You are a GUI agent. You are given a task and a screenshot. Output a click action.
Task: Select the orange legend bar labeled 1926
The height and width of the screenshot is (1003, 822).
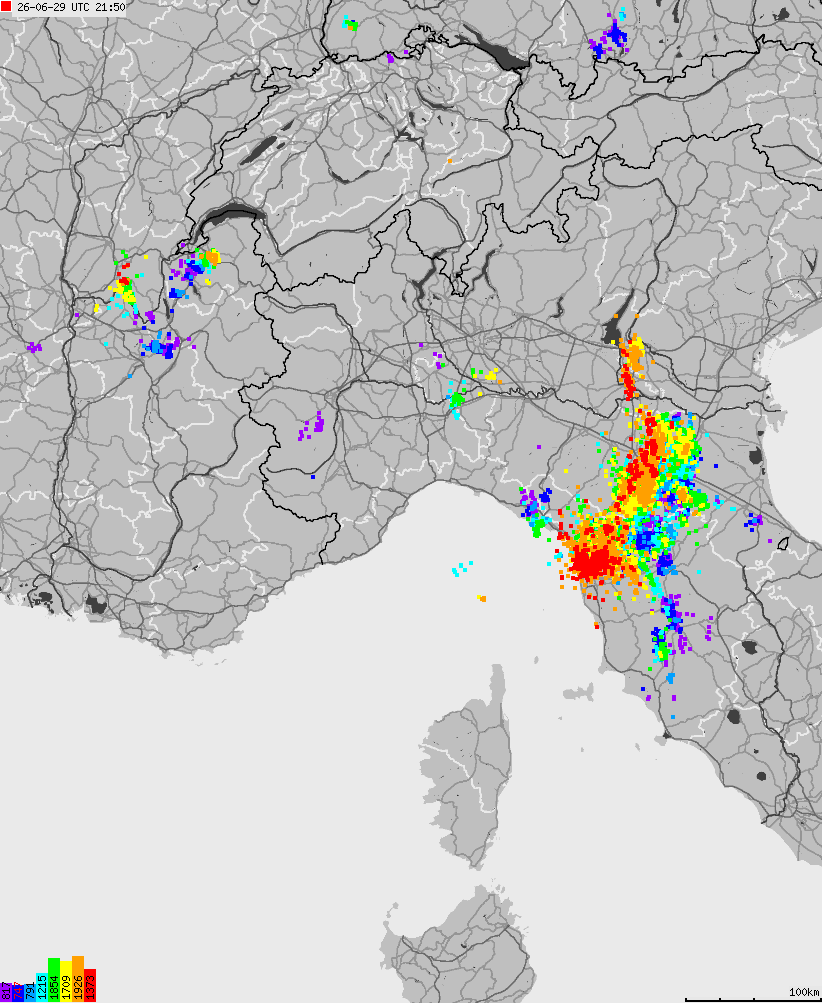point(78,979)
